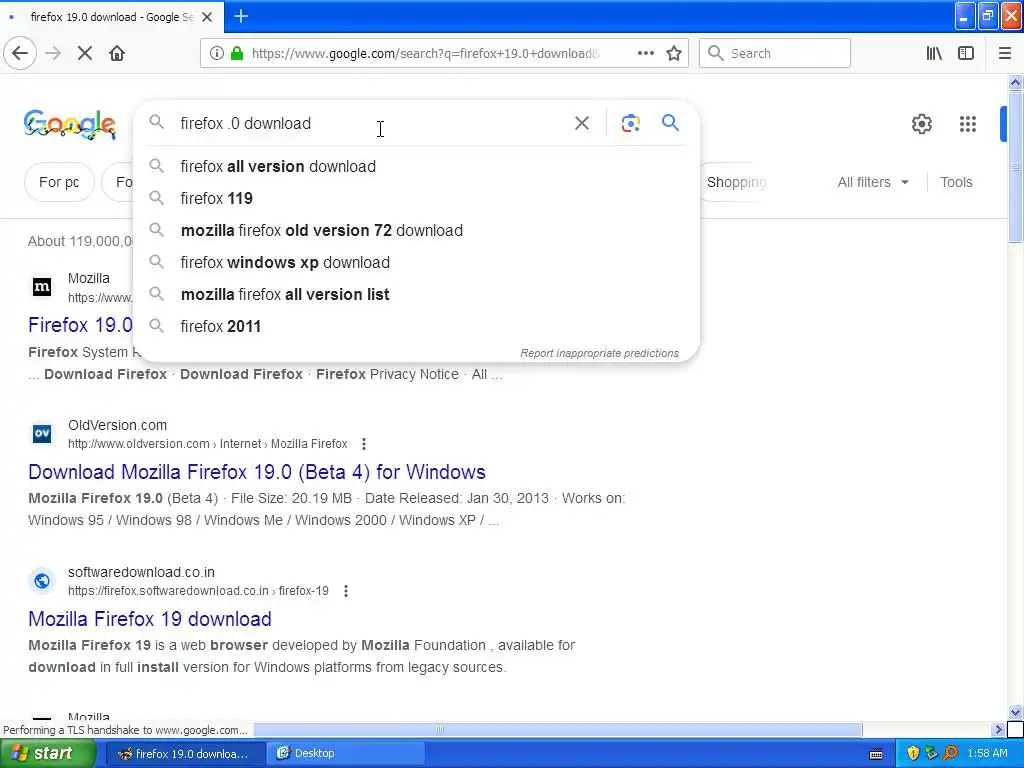This screenshot has width=1024, height=768.
Task: Open Google quick settings gear
Action: tap(921, 123)
